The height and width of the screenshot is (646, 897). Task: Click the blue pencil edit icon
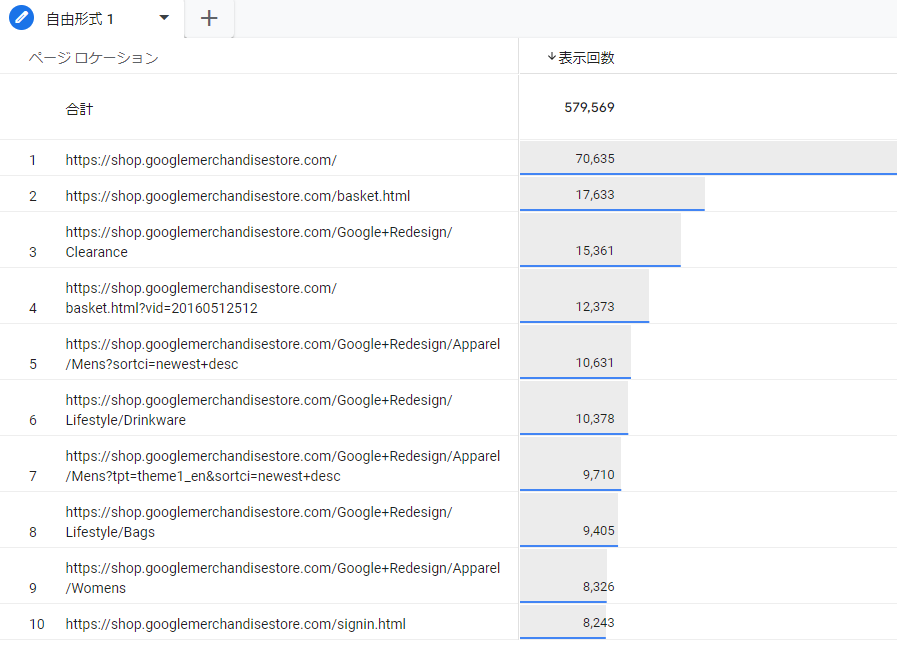tap(21, 18)
